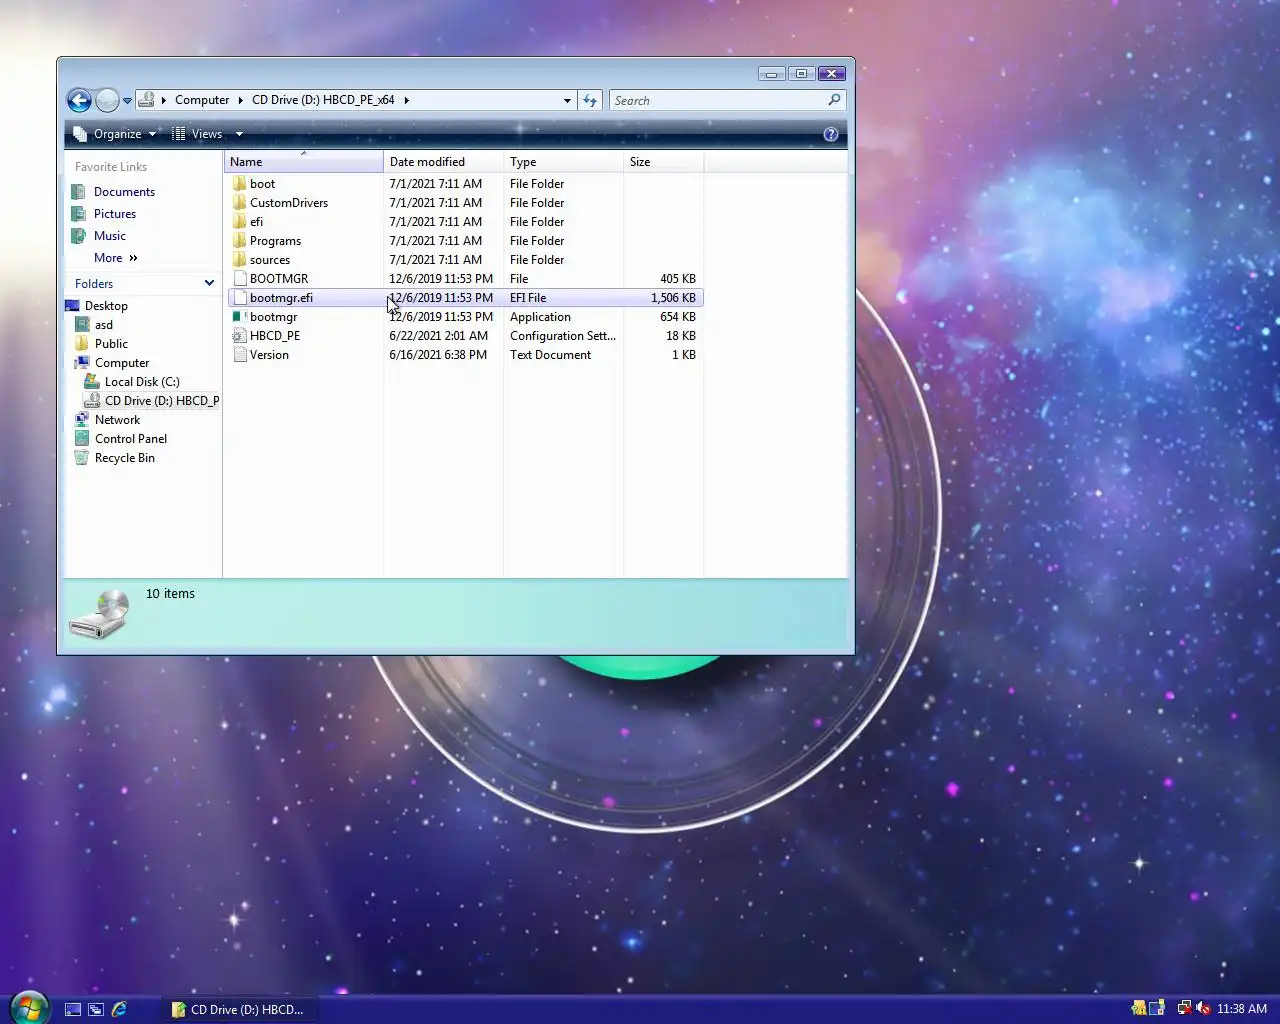Open the recent pages dropdown arrow
The width and height of the screenshot is (1280, 1024).
tap(127, 101)
